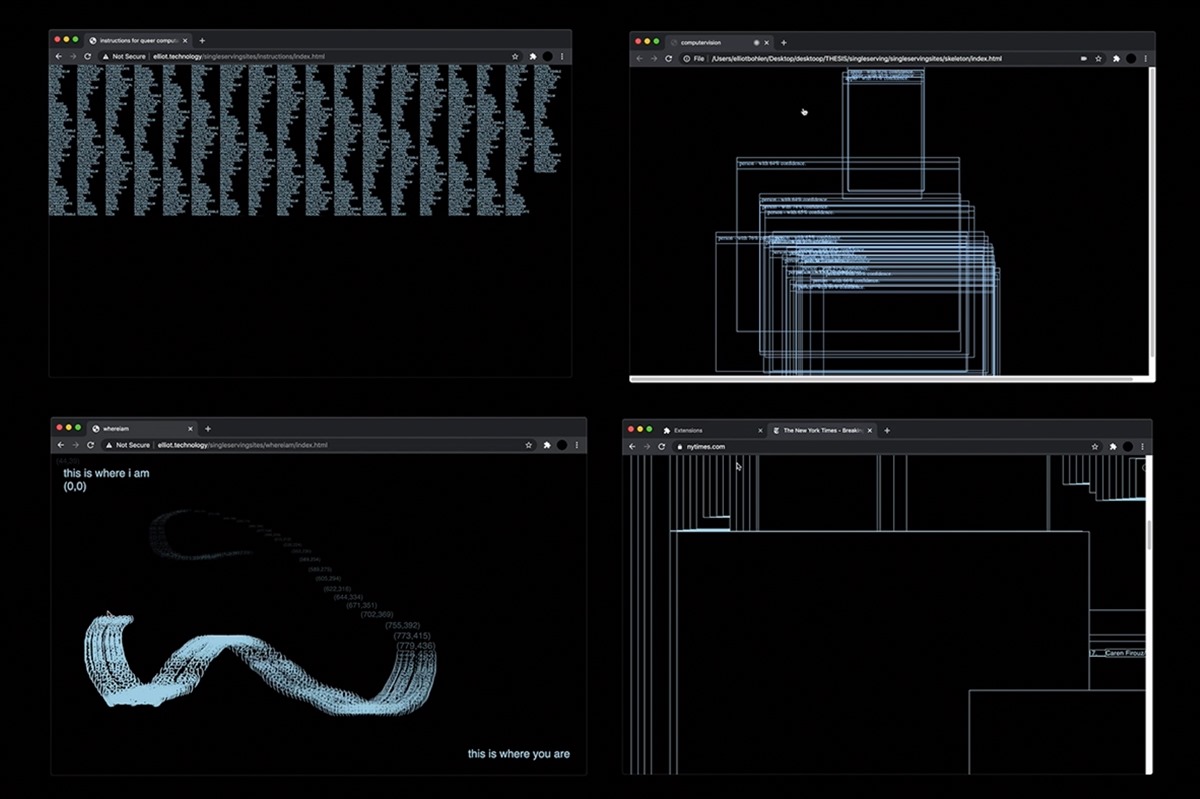The width and height of the screenshot is (1200, 799).
Task: Open extensions puzzle icon in computervision window
Action: click(x=1115, y=59)
